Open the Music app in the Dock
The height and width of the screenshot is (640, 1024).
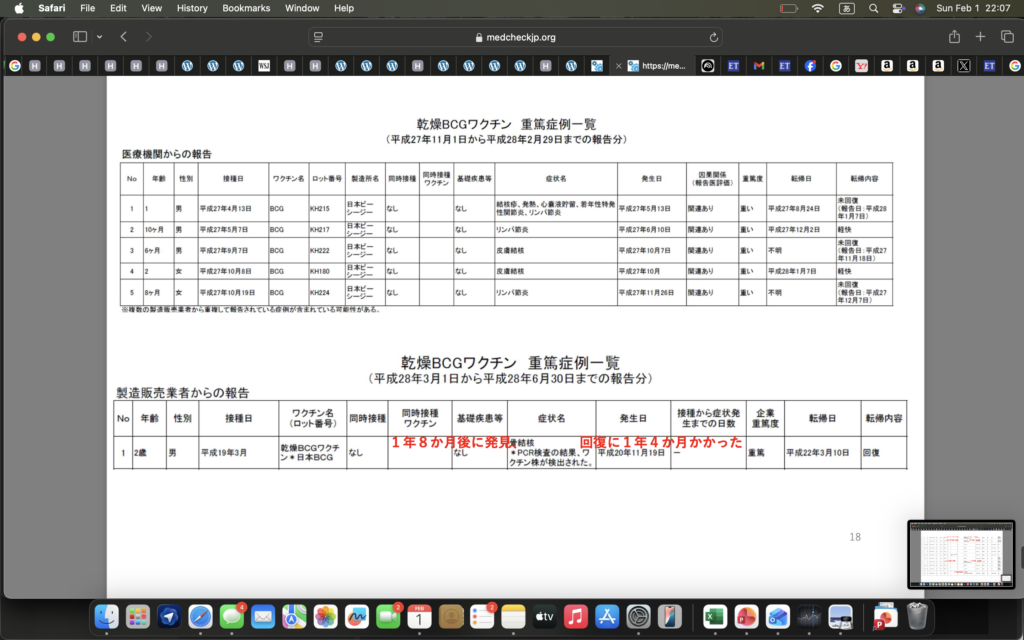click(575, 617)
